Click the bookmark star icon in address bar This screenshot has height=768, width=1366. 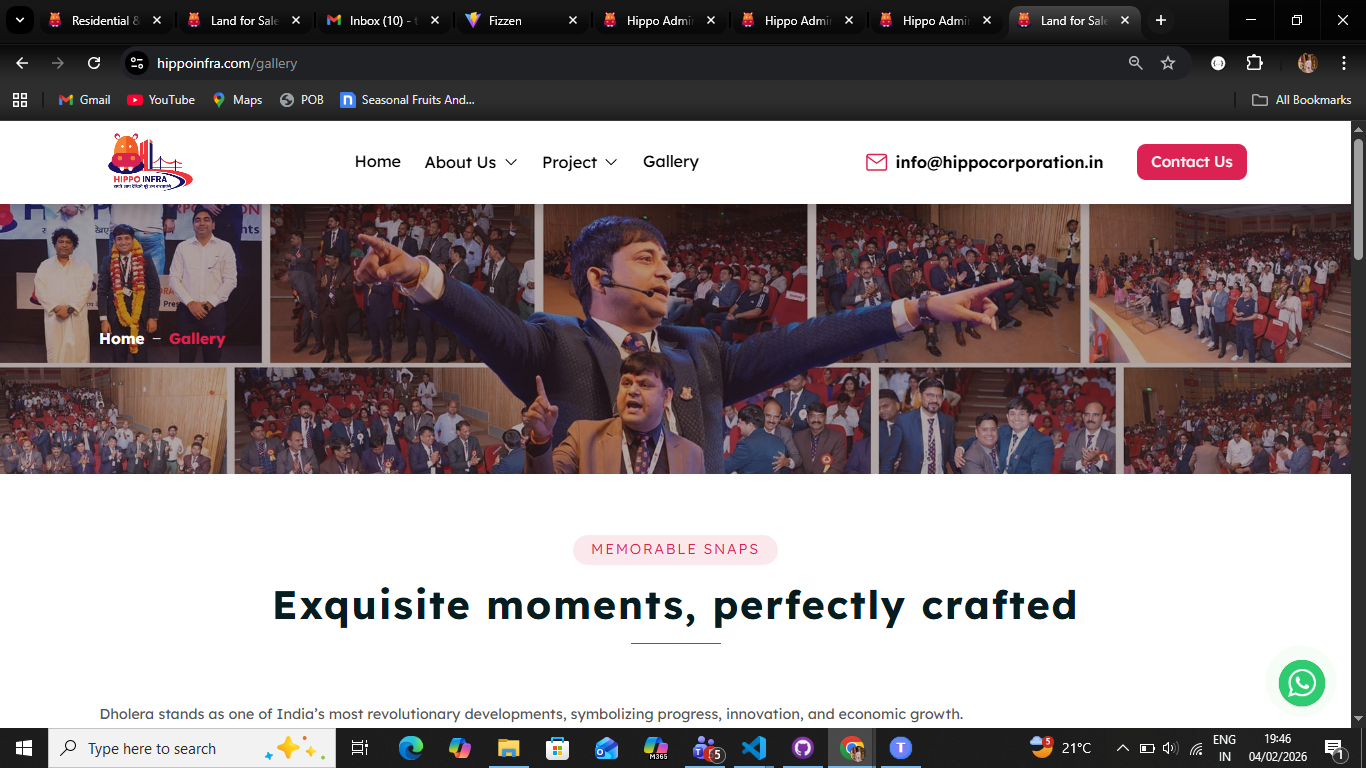pyautogui.click(x=1167, y=63)
